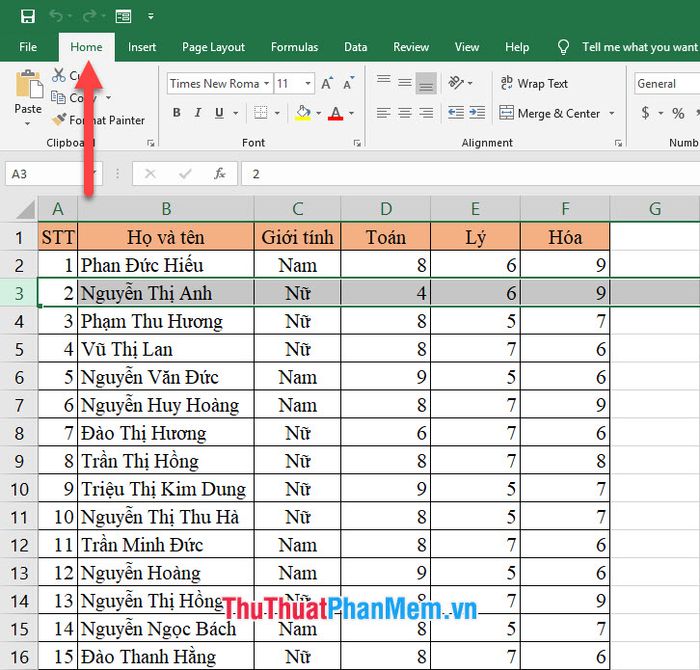Open the View tab
Image resolution: width=700 pixels, height=670 pixels.
coord(467,47)
